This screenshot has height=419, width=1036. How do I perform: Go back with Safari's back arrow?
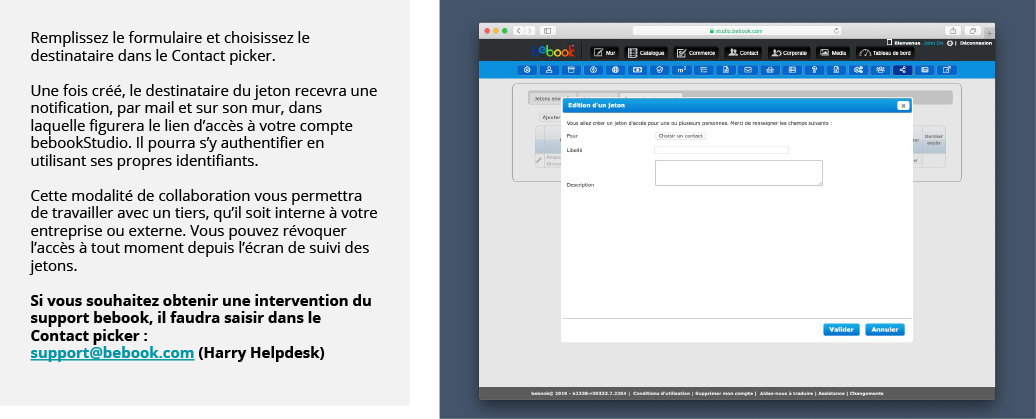[519, 31]
